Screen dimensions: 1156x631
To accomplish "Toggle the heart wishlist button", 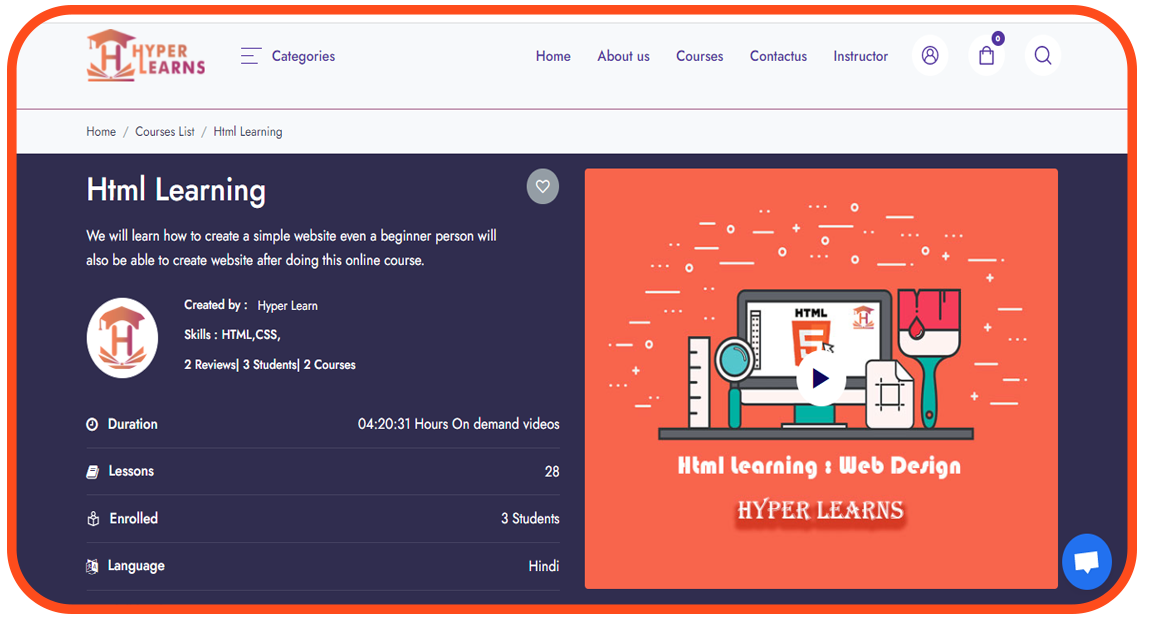I will (x=543, y=186).
